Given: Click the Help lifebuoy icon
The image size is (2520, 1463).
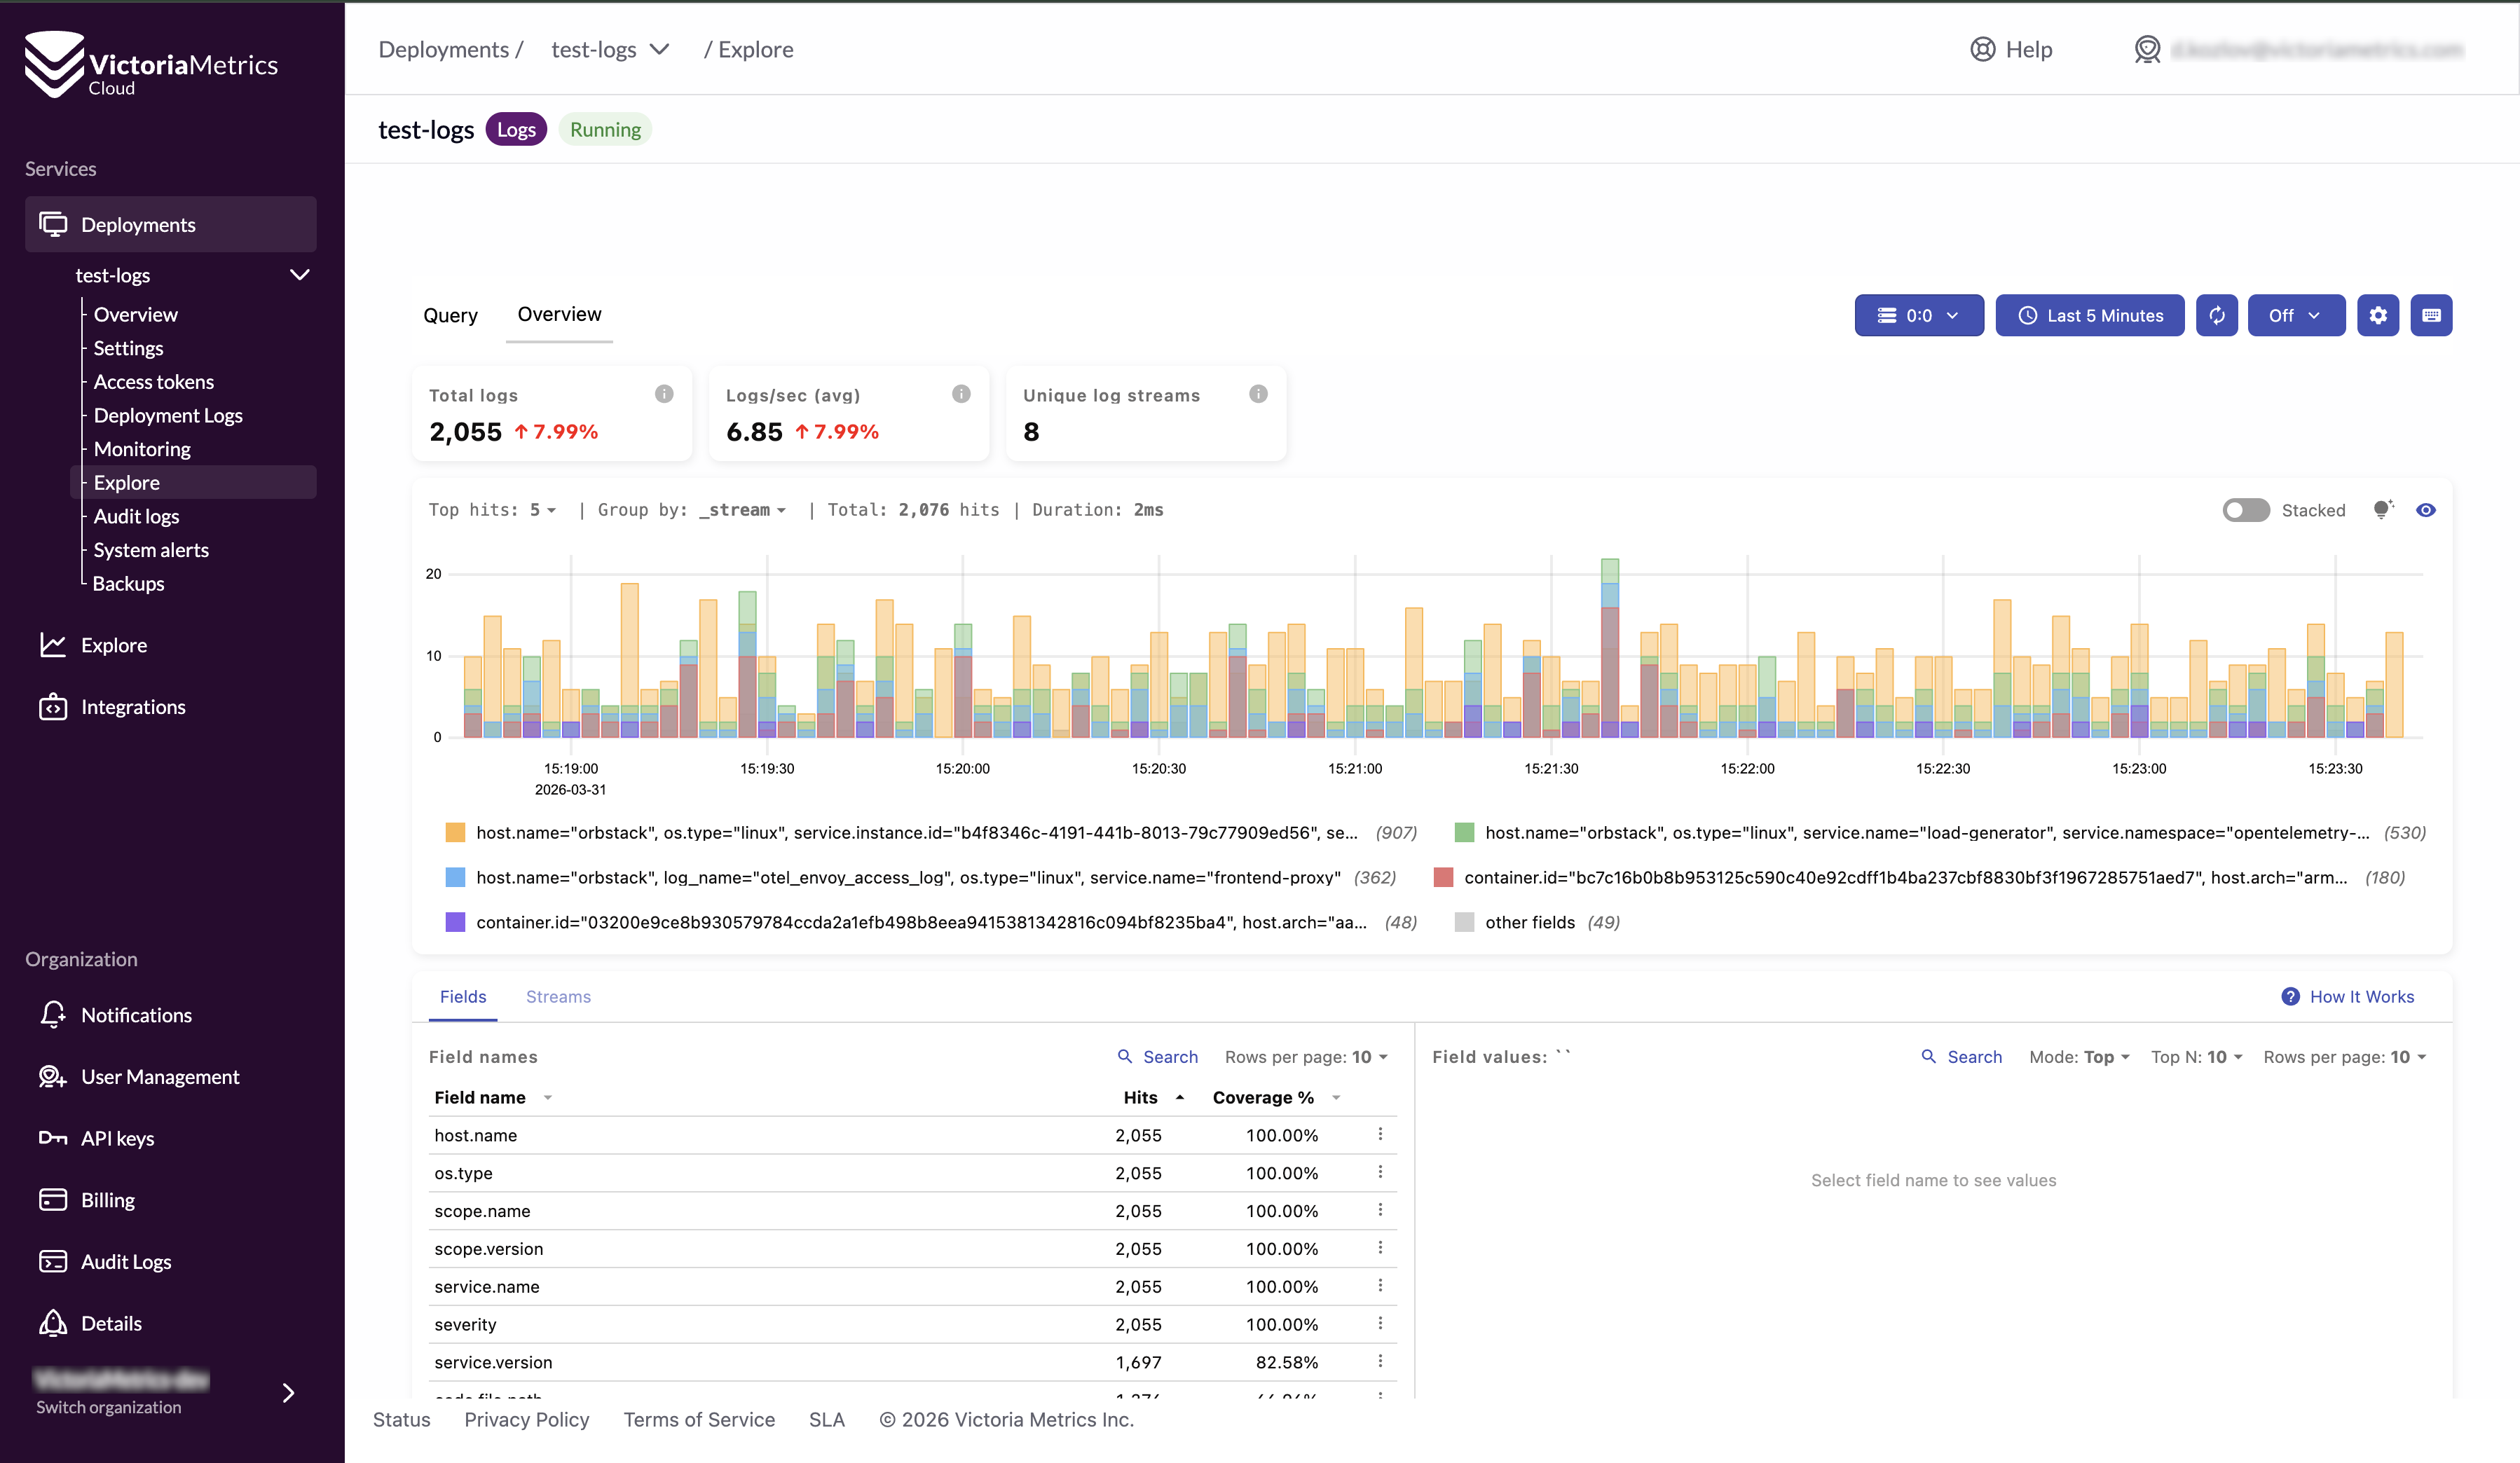Looking at the screenshot, I should click(x=1982, y=50).
